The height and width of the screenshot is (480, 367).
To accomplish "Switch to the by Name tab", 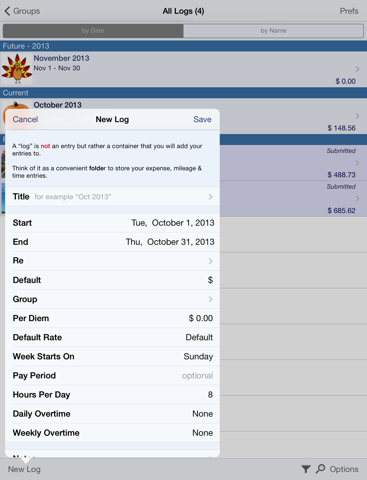I will 273,31.
